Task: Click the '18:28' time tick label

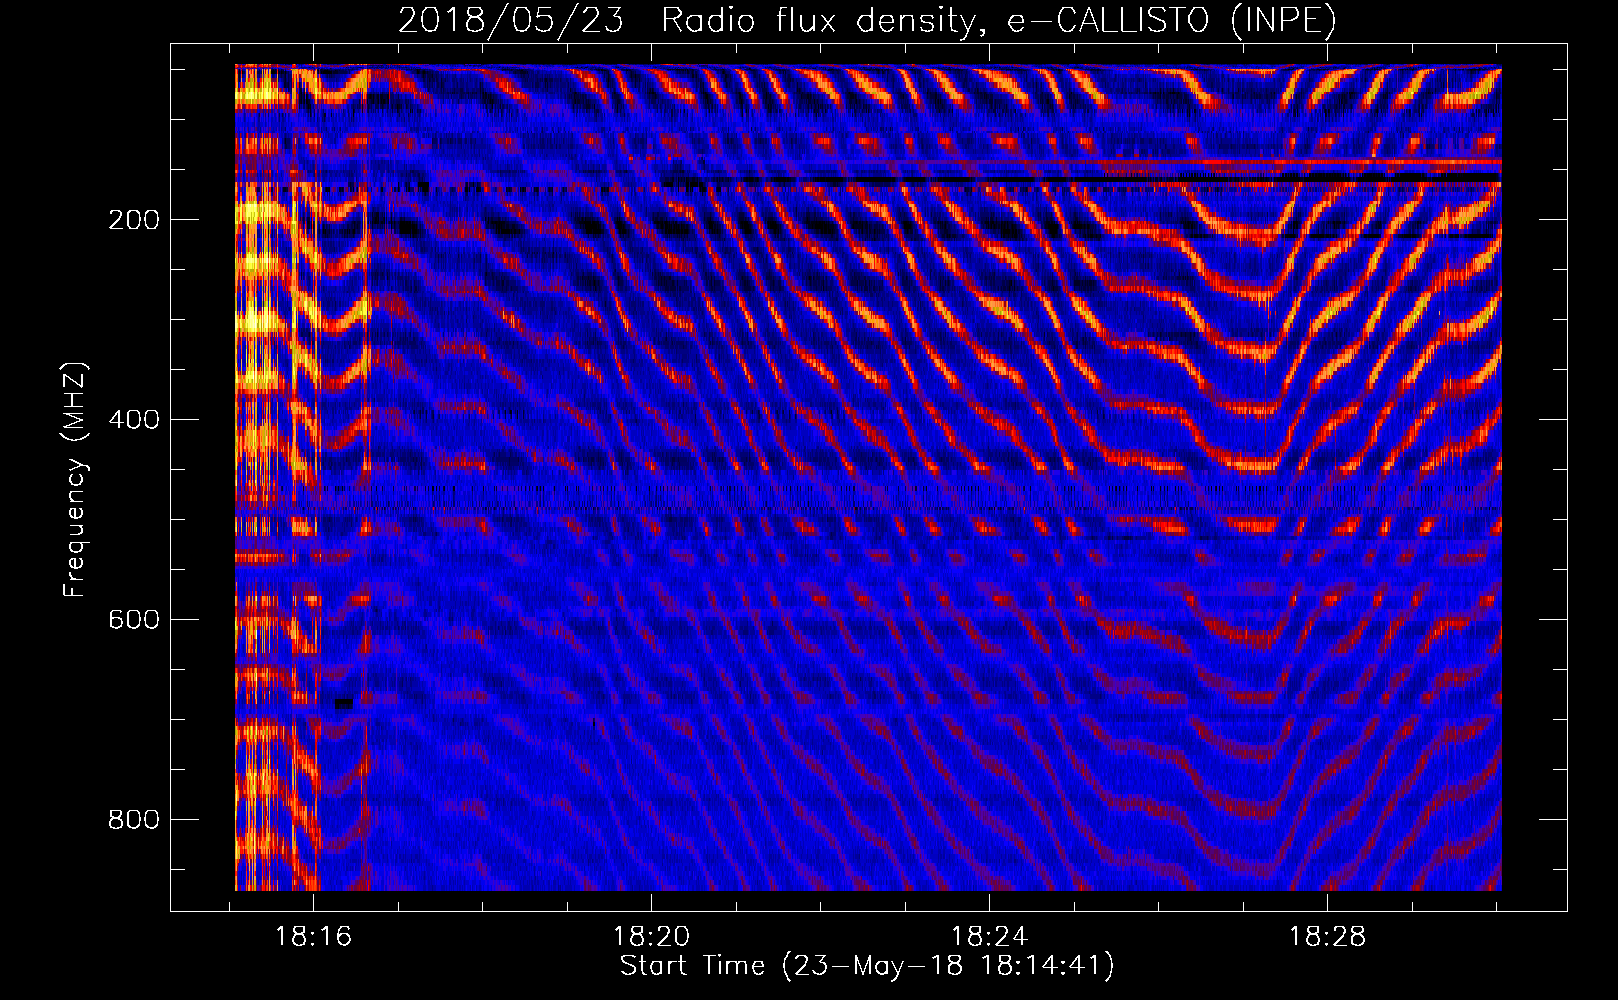Action: [1327, 937]
